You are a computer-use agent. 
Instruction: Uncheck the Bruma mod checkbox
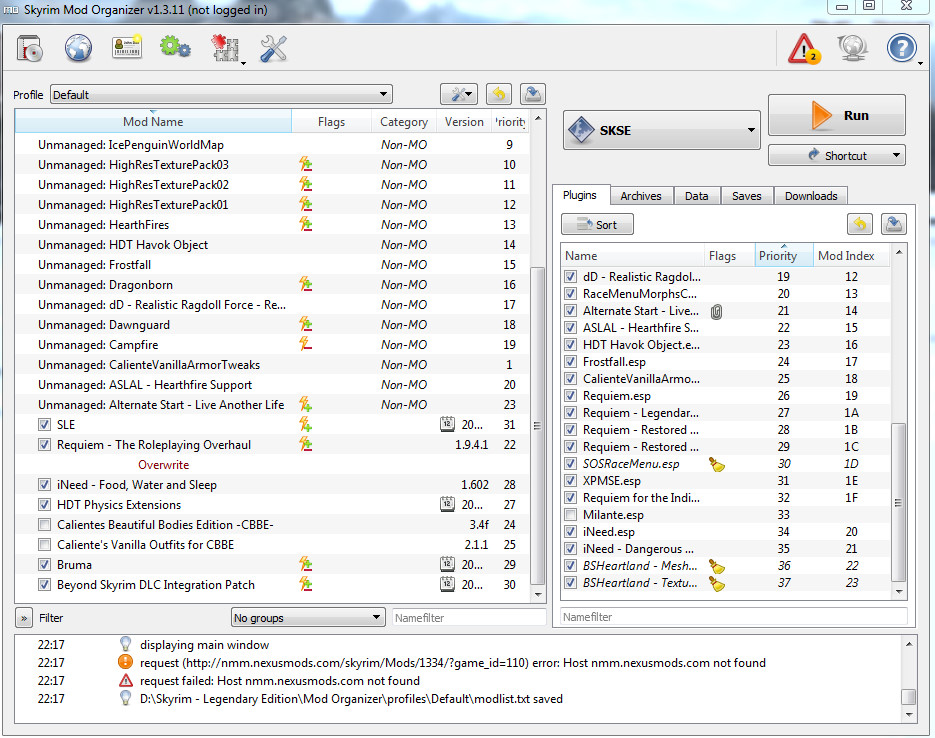(x=44, y=565)
